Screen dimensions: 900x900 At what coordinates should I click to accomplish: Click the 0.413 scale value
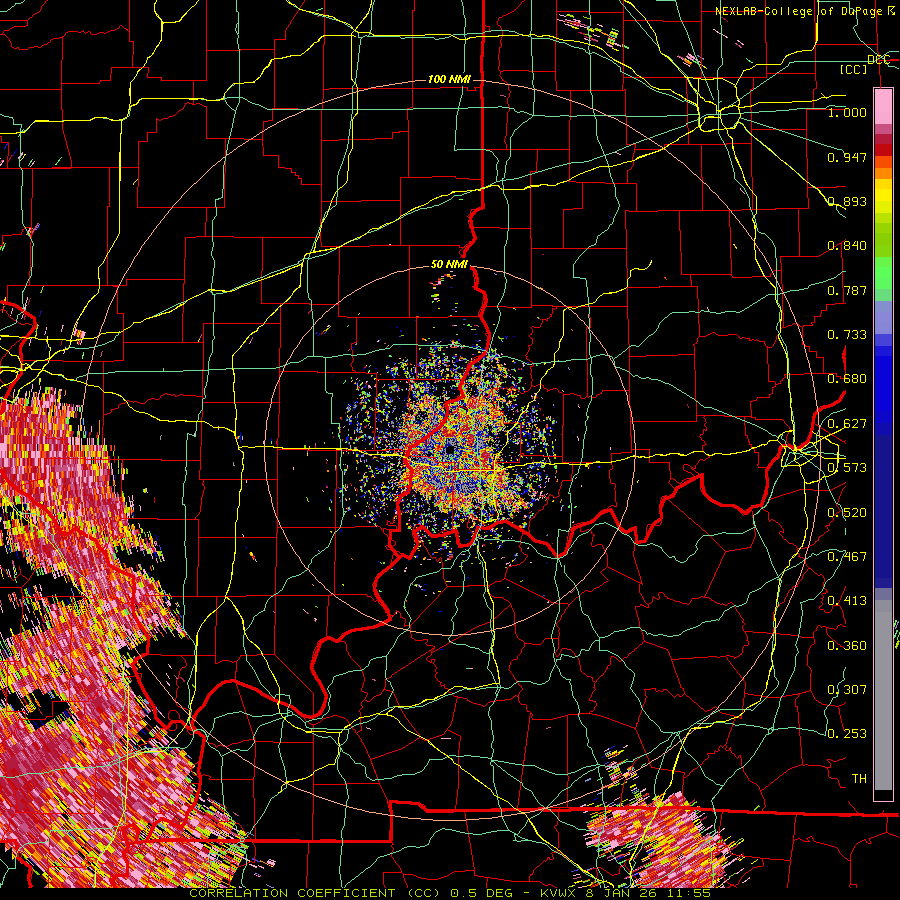pyautogui.click(x=847, y=601)
